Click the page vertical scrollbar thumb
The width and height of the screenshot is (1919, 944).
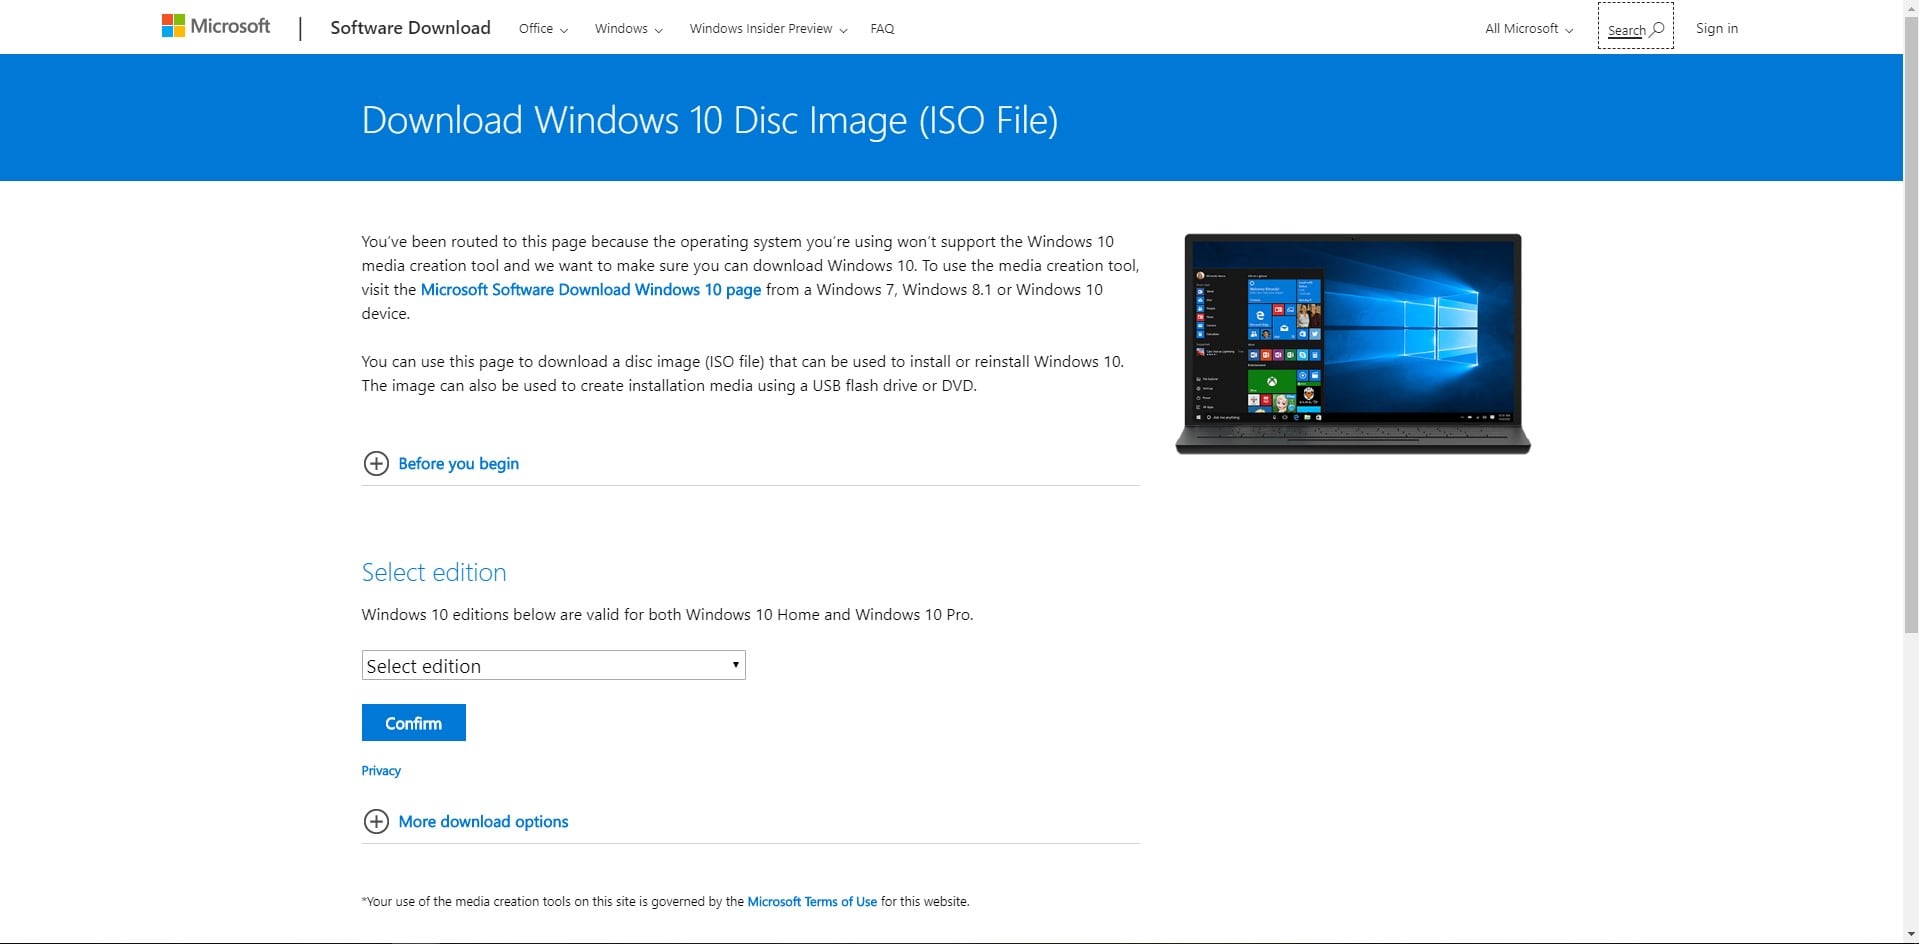(1911, 324)
